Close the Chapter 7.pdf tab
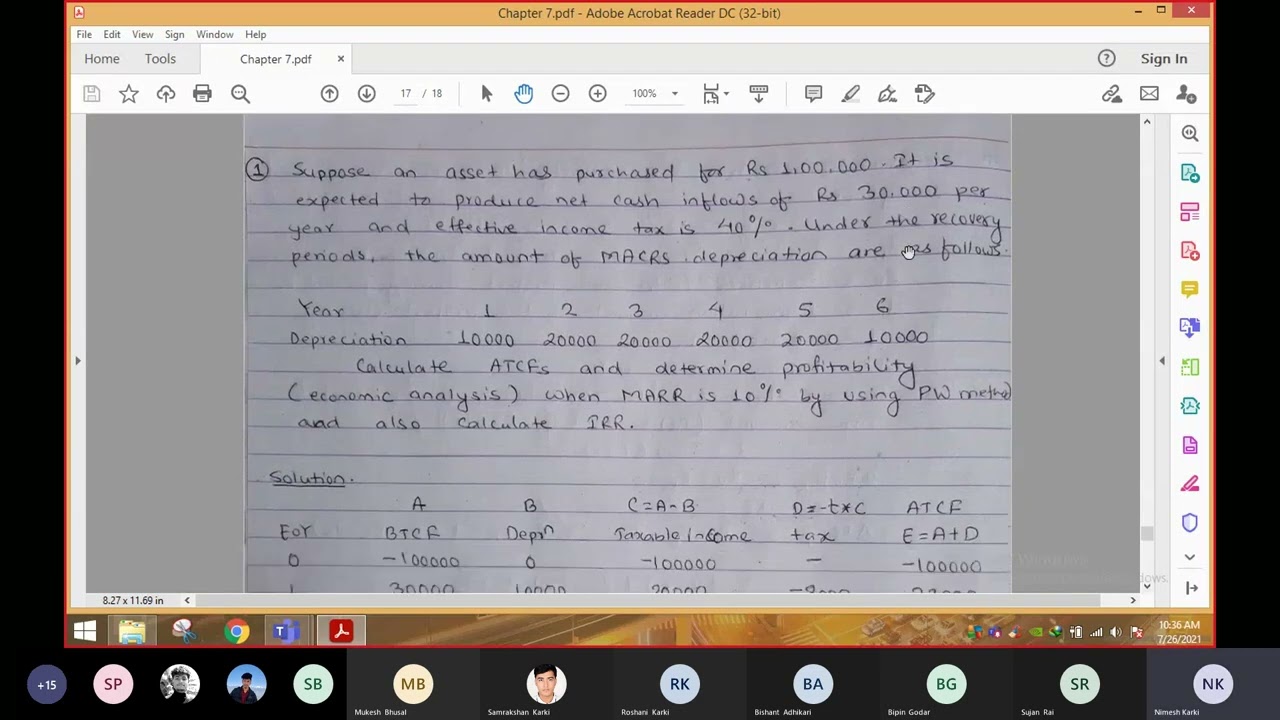 pyautogui.click(x=340, y=59)
